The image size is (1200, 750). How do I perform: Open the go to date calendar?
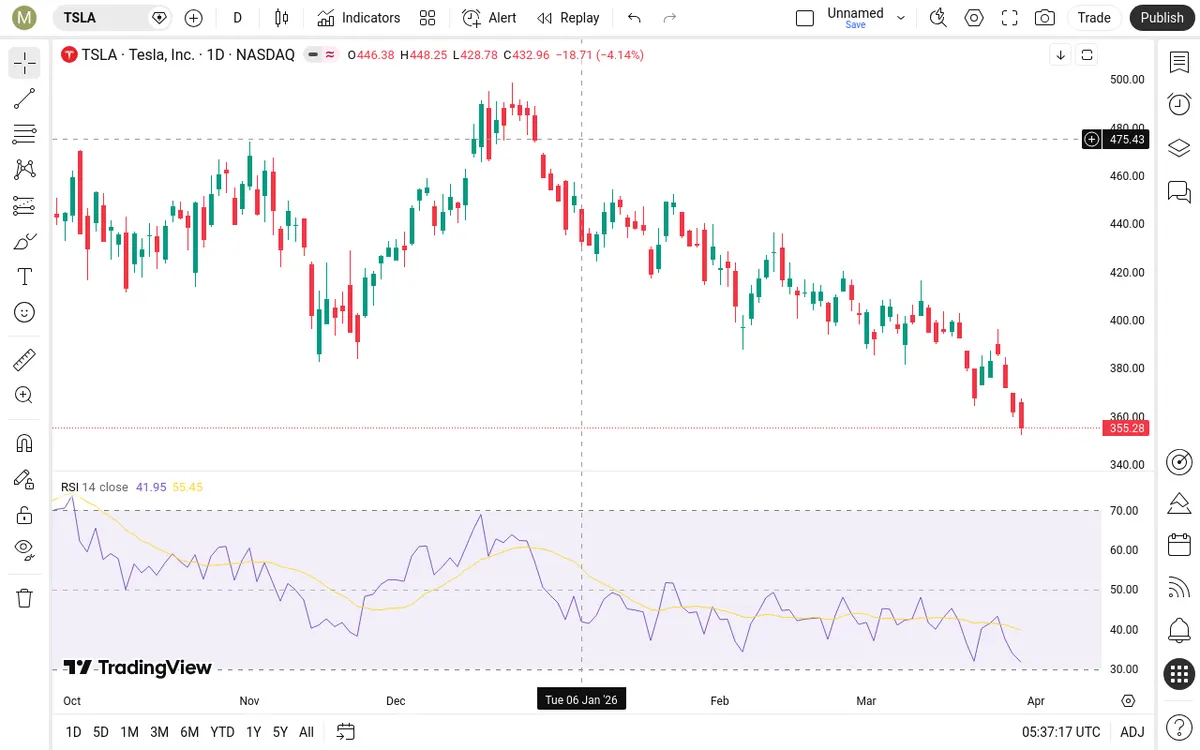[x=345, y=732]
